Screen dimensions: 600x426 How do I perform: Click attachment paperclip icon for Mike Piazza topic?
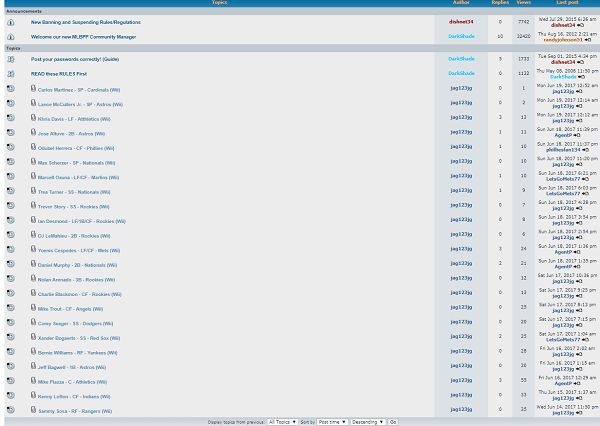[33, 380]
